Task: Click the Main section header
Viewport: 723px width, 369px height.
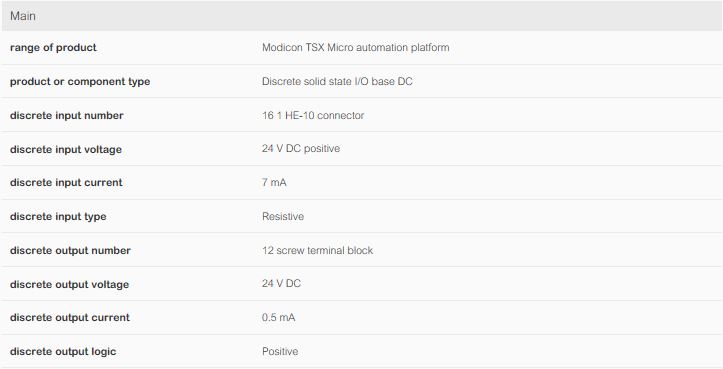Action: point(362,16)
